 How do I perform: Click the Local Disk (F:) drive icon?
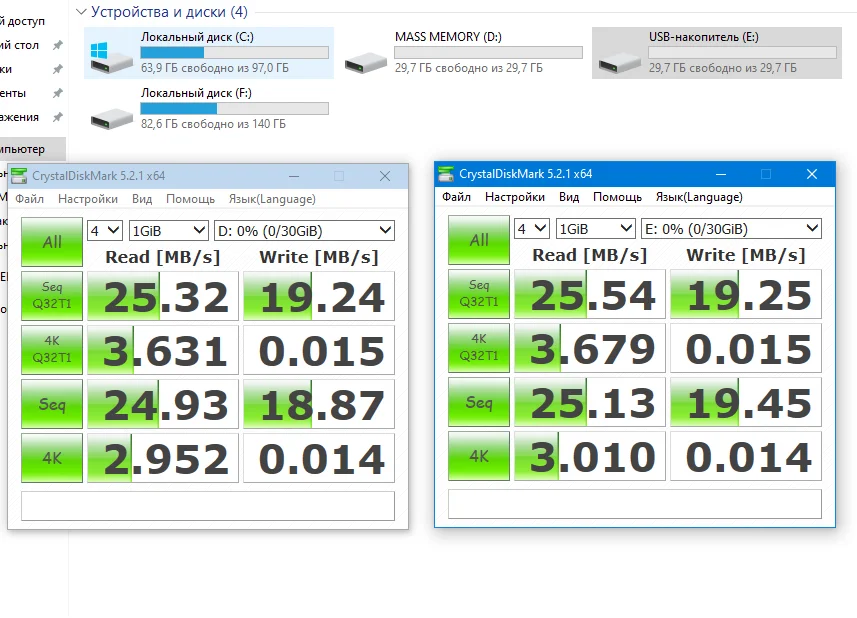[x=111, y=118]
